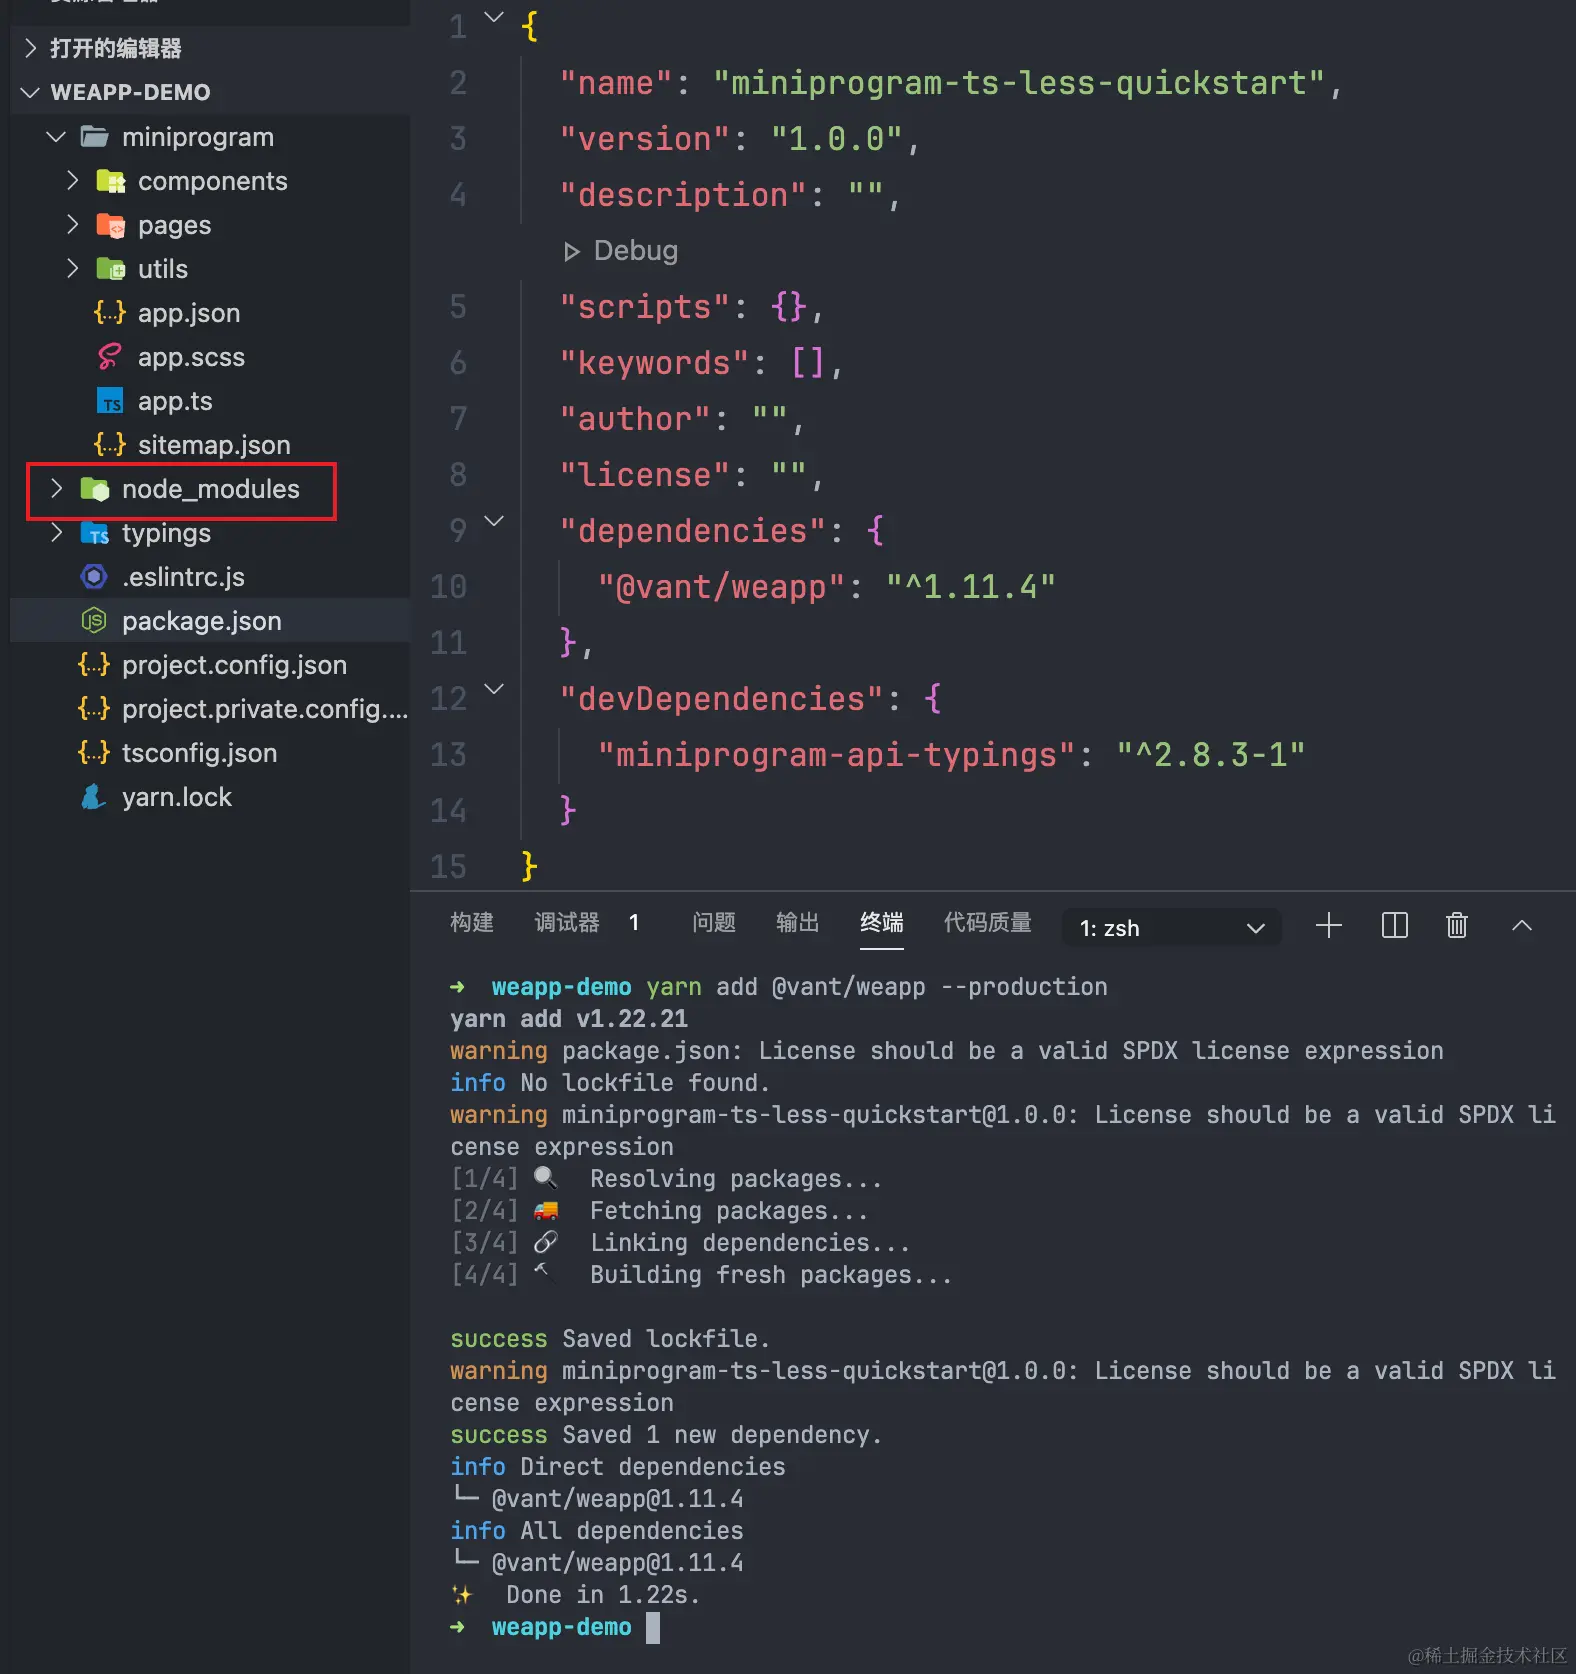
Task: Expand the node_modules folder chevron
Action: (56, 488)
